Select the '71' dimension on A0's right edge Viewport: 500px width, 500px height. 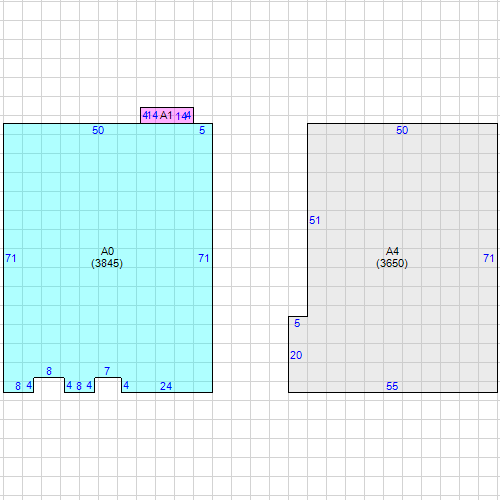(204, 258)
